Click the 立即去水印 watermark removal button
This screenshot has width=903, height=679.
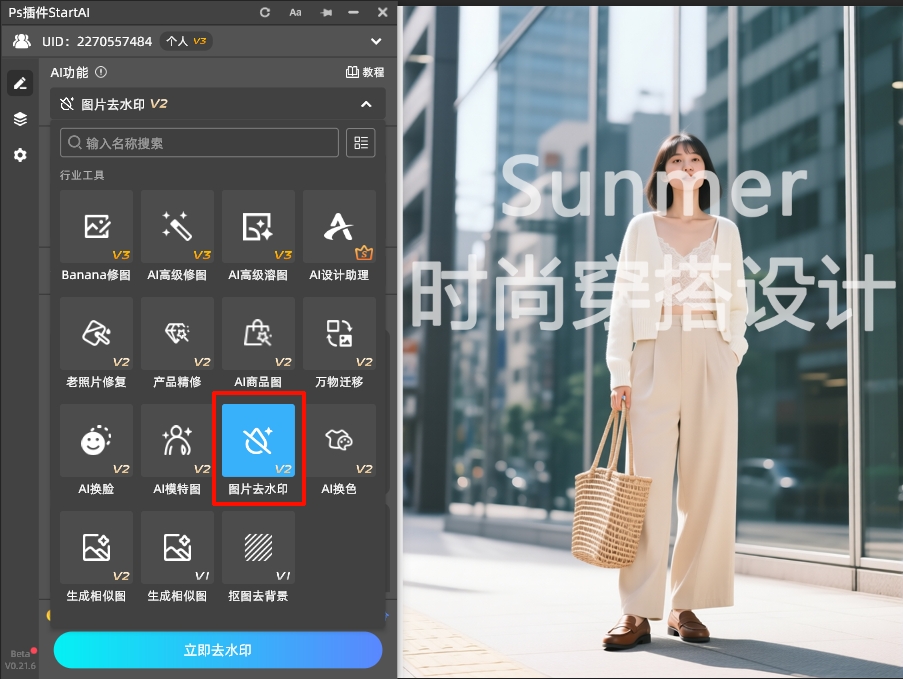point(217,650)
